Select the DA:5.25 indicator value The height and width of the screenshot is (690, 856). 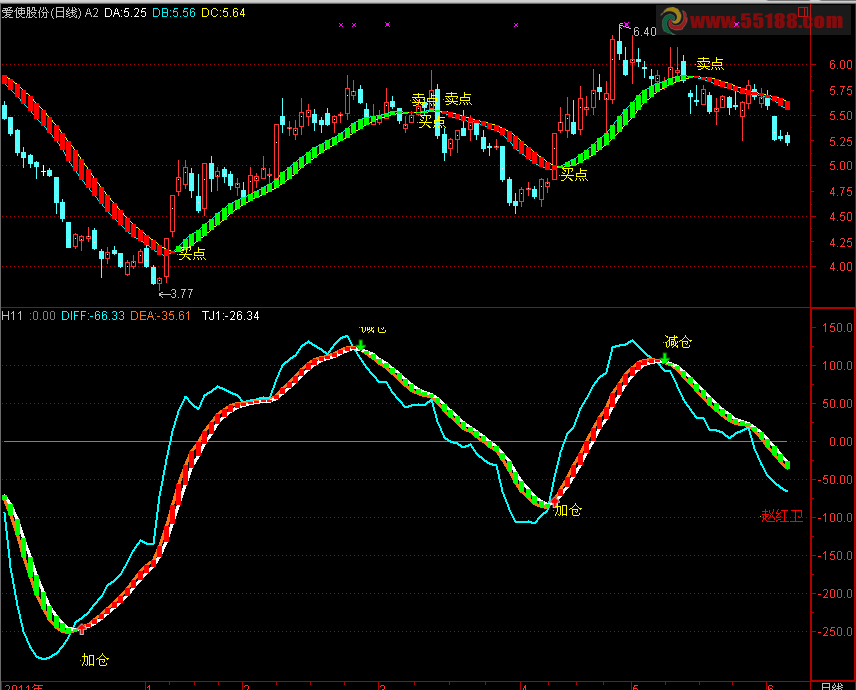[126, 13]
